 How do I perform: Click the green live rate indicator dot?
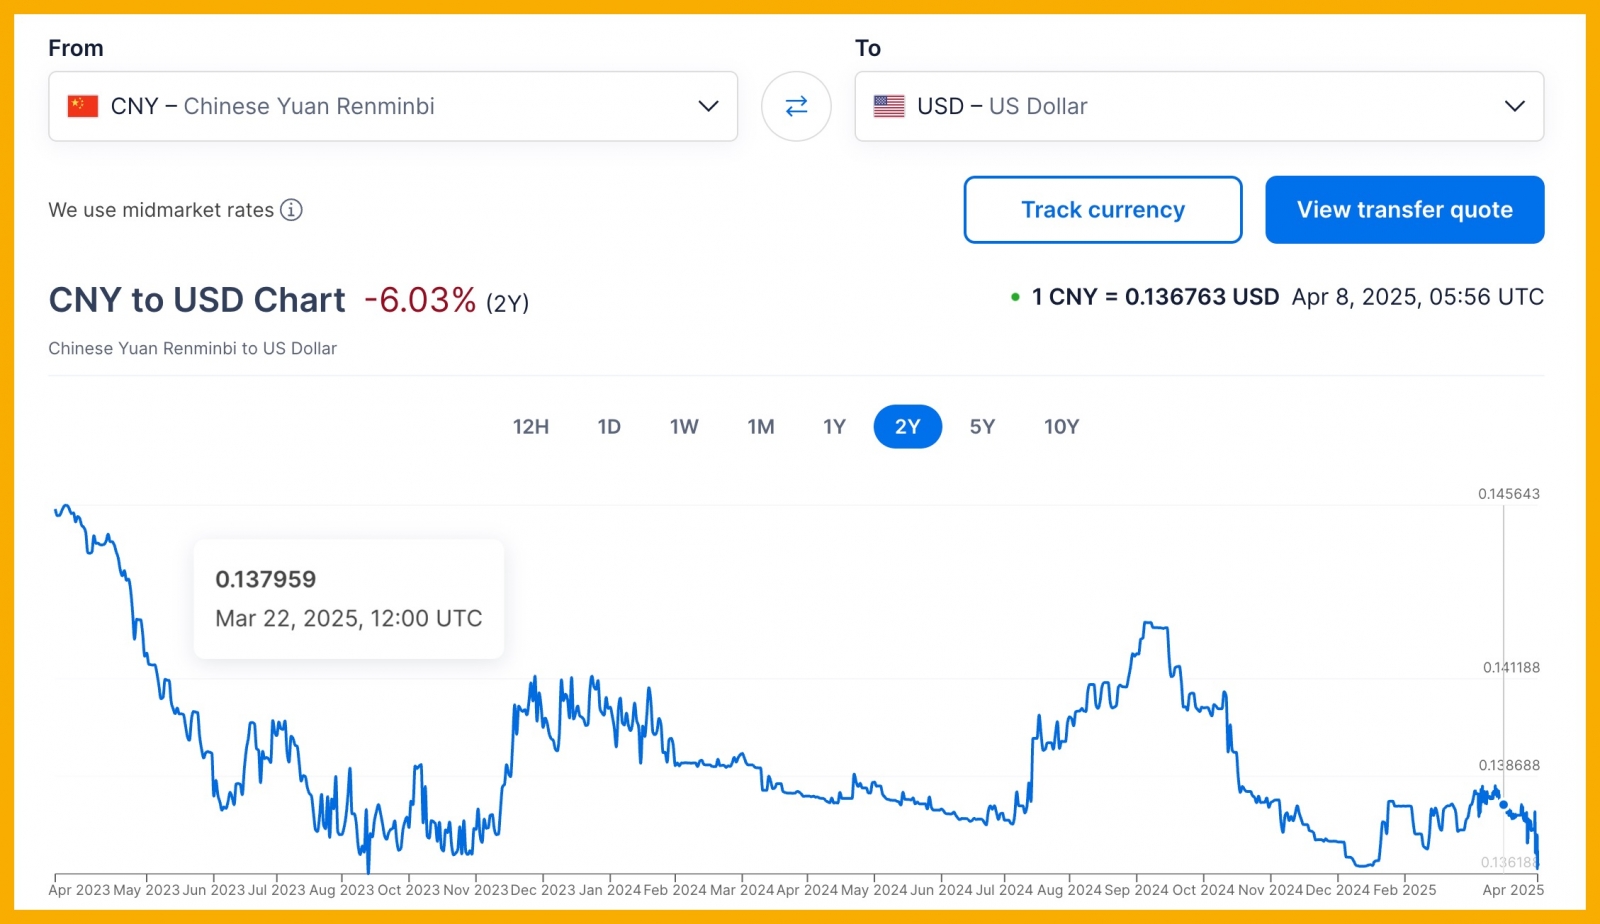[1015, 297]
